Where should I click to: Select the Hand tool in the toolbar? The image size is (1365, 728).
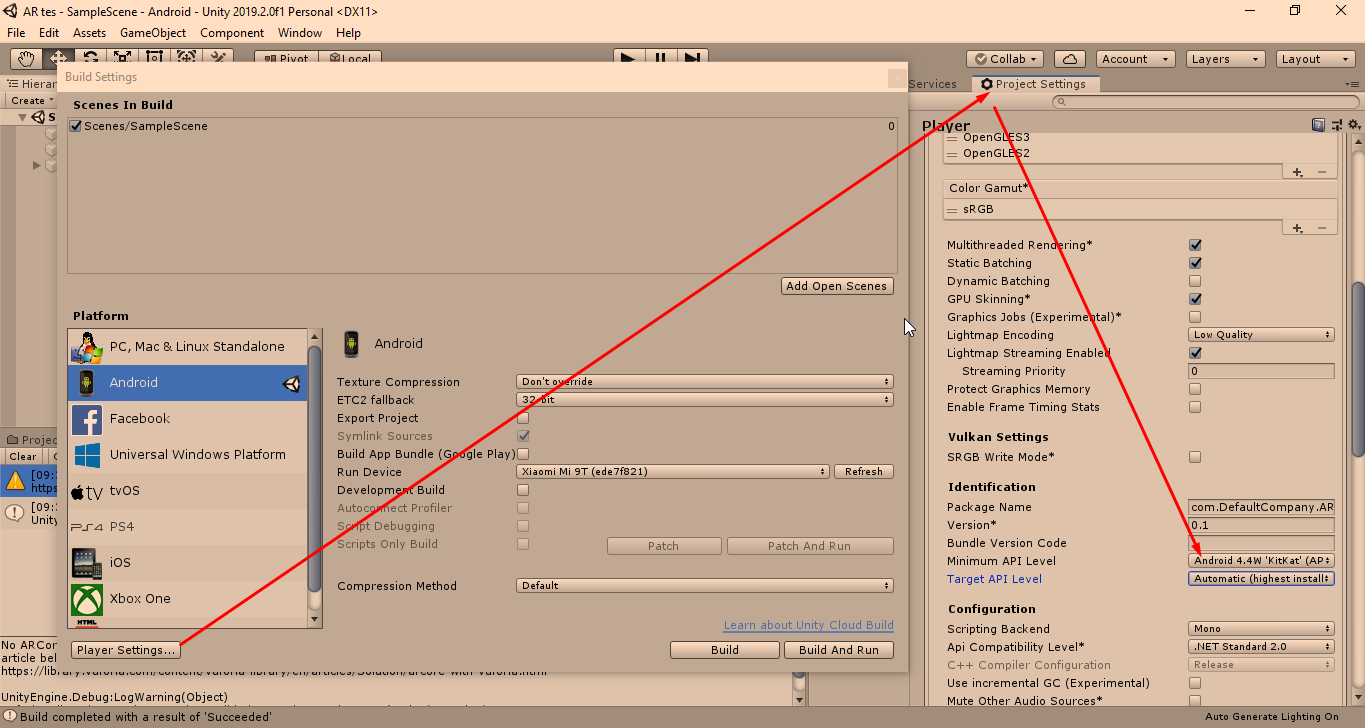tap(26, 59)
